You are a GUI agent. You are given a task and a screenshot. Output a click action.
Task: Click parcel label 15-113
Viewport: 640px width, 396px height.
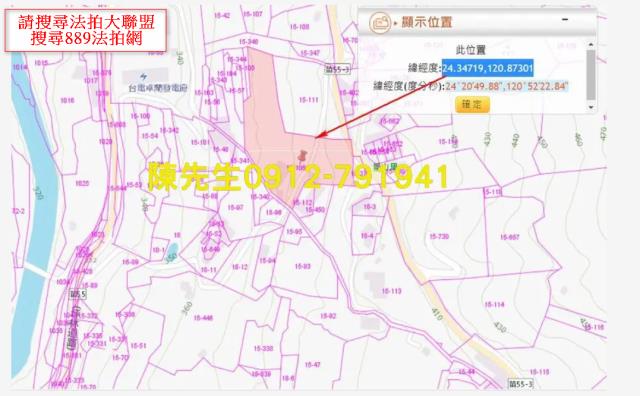coord(391,291)
